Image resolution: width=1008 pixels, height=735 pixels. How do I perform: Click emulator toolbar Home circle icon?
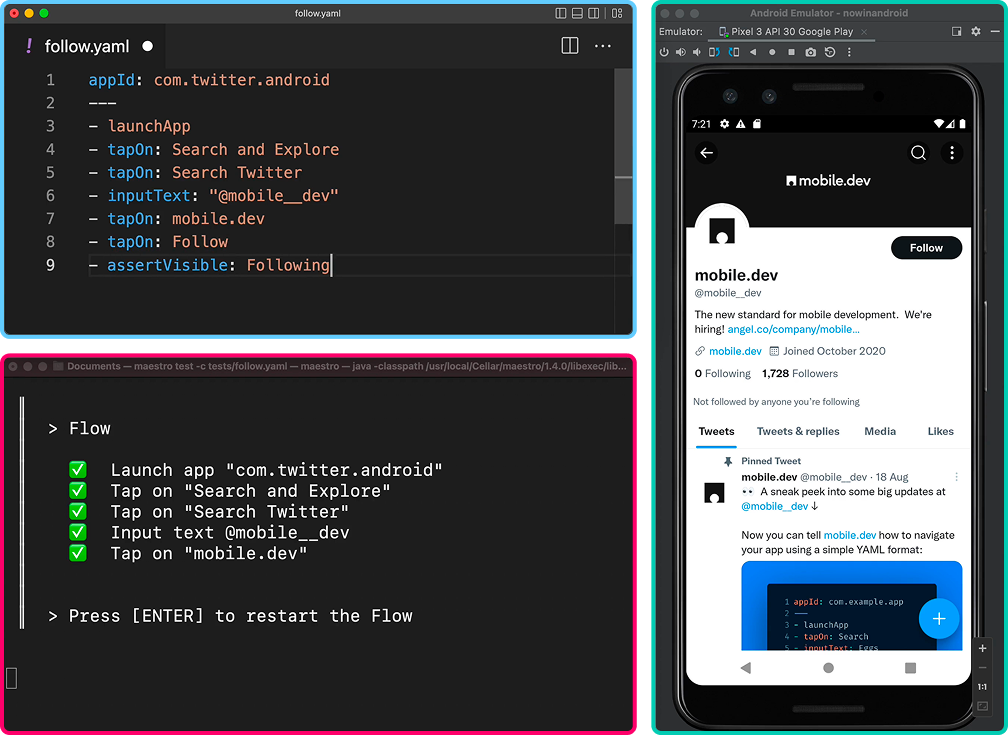772,52
